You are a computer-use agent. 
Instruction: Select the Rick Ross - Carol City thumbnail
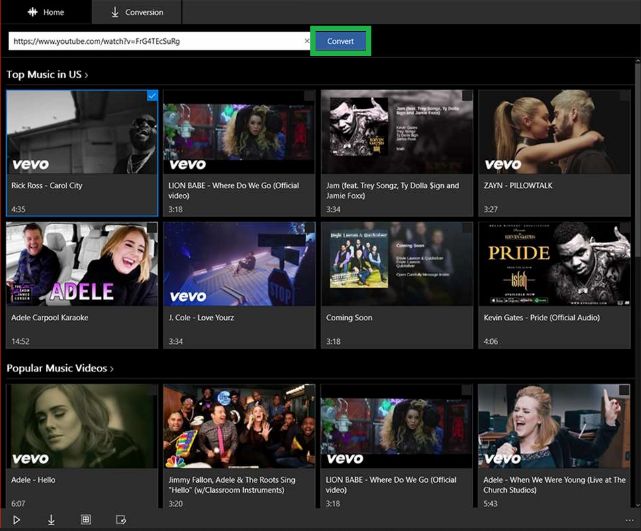coord(82,132)
